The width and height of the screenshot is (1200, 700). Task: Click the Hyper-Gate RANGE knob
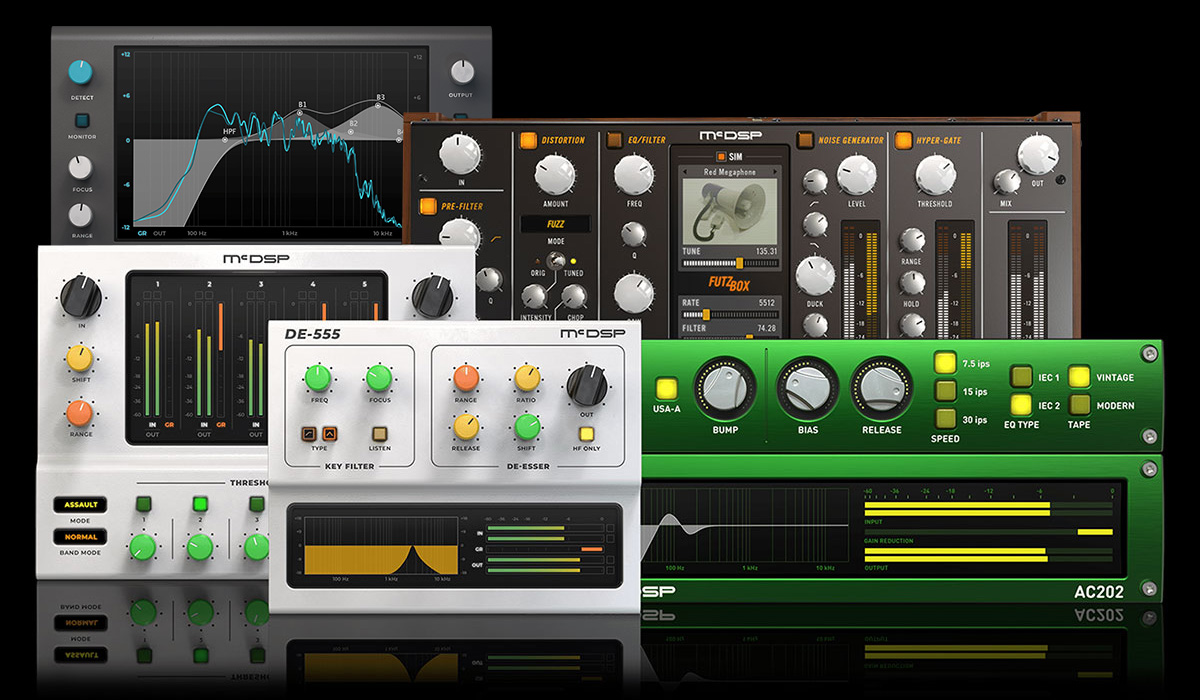tap(912, 240)
